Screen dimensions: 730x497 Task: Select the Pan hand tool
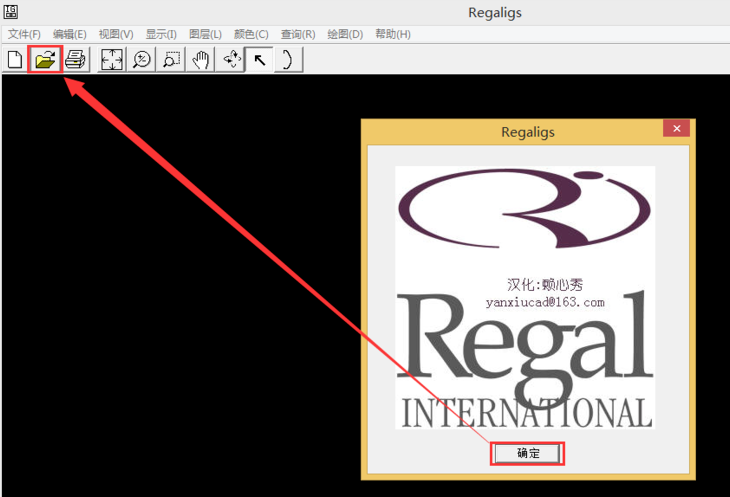pos(201,60)
